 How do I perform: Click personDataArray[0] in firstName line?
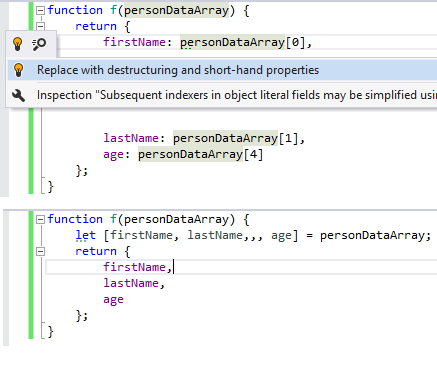[x=242, y=43]
